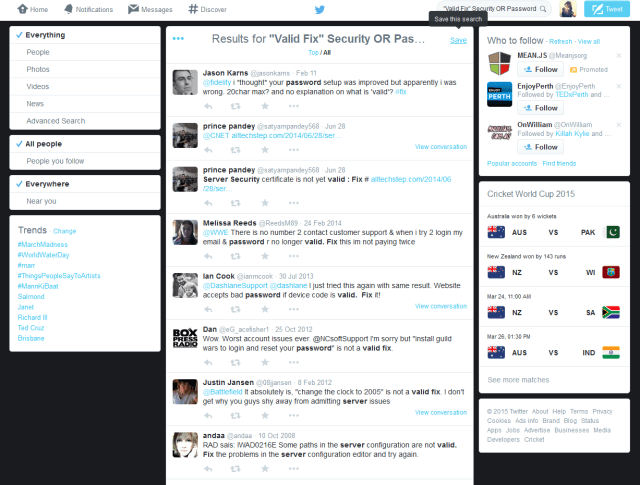
Task: Click into the search query field
Action: (490, 9)
